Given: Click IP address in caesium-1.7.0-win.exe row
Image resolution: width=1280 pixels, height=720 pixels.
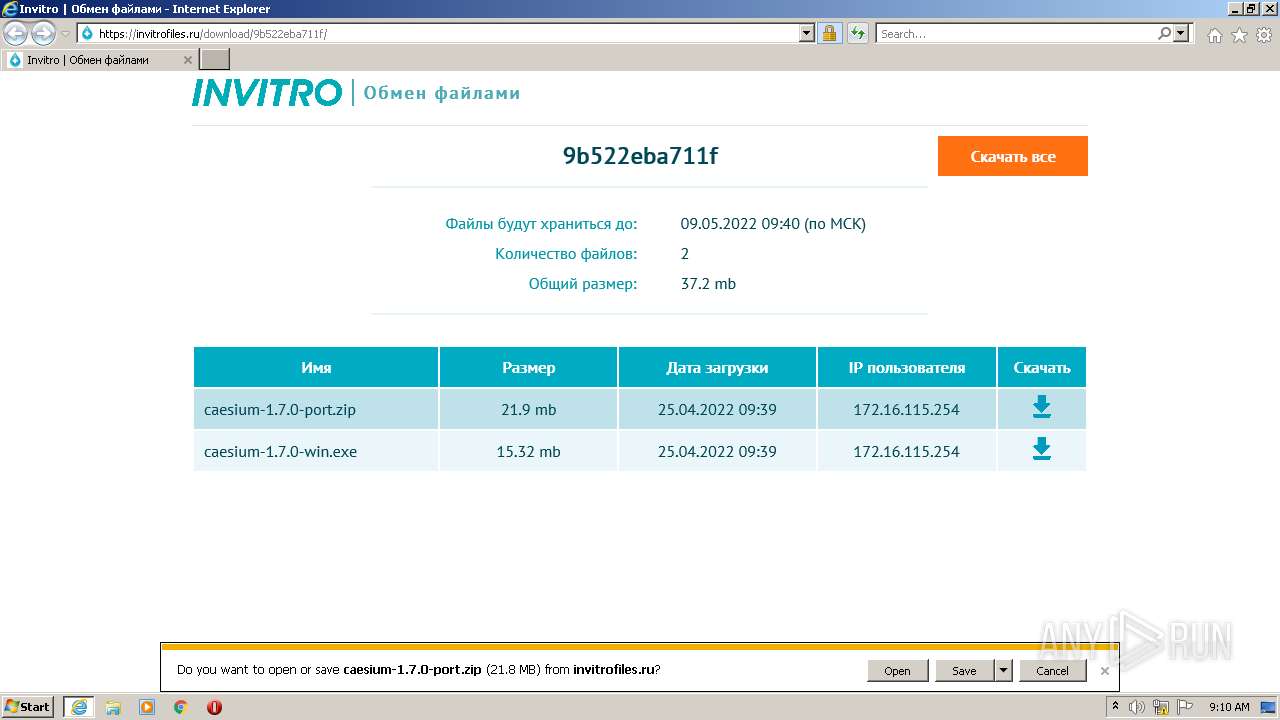Looking at the screenshot, I should [x=906, y=451].
